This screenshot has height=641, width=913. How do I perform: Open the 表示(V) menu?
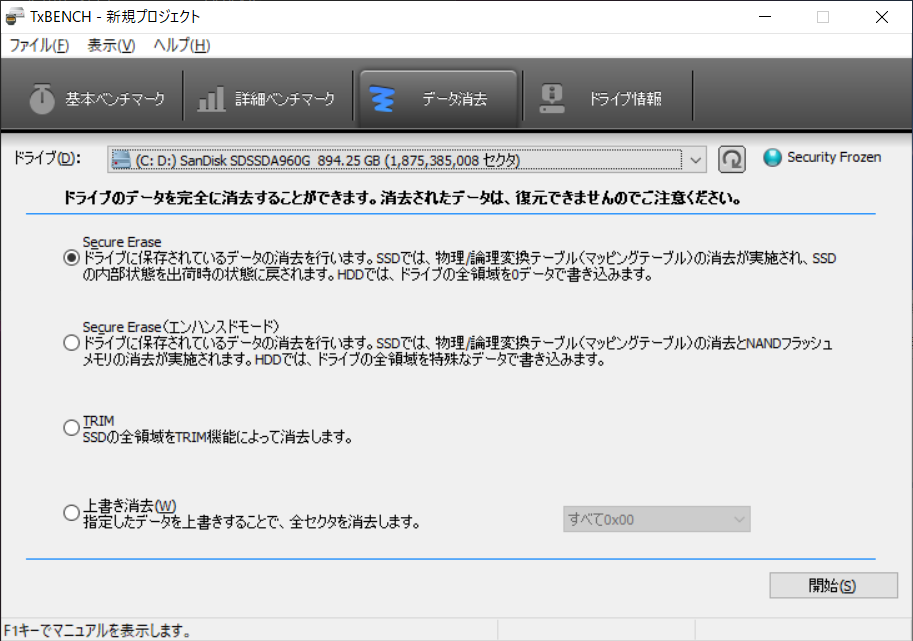pyautogui.click(x=111, y=45)
